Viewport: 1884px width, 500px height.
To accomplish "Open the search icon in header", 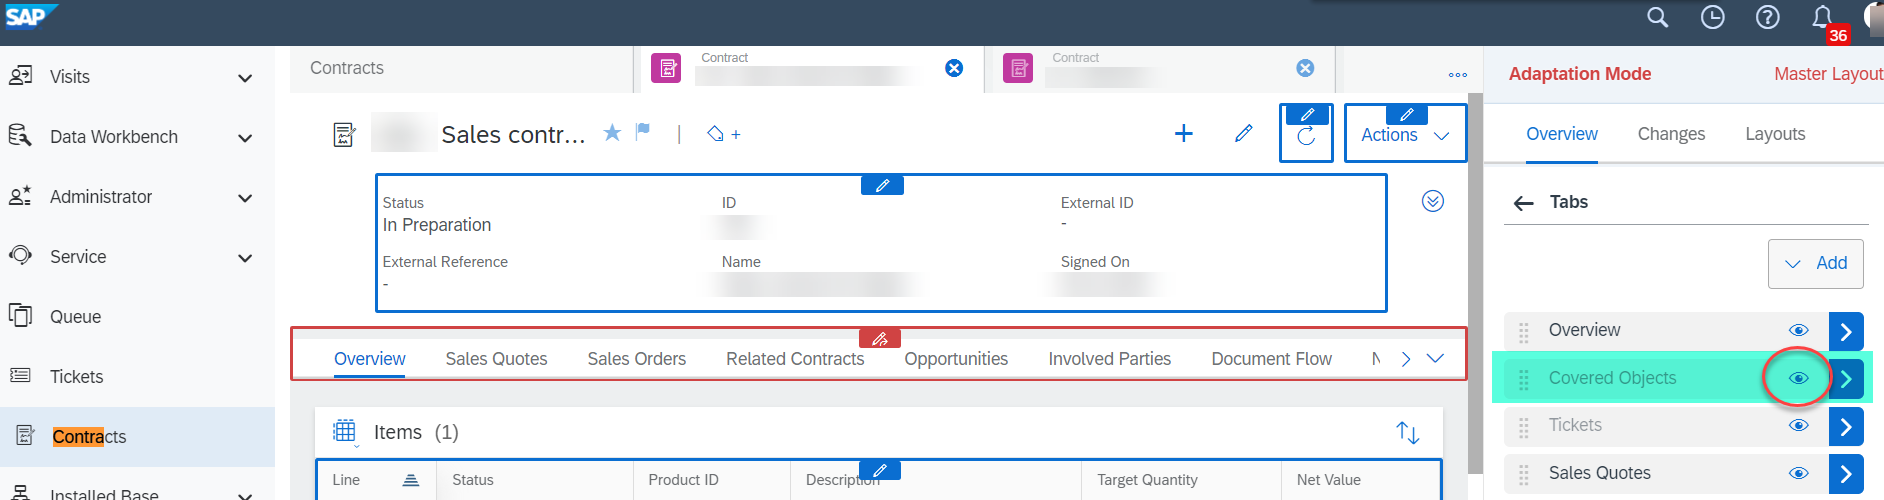I will (x=1657, y=17).
